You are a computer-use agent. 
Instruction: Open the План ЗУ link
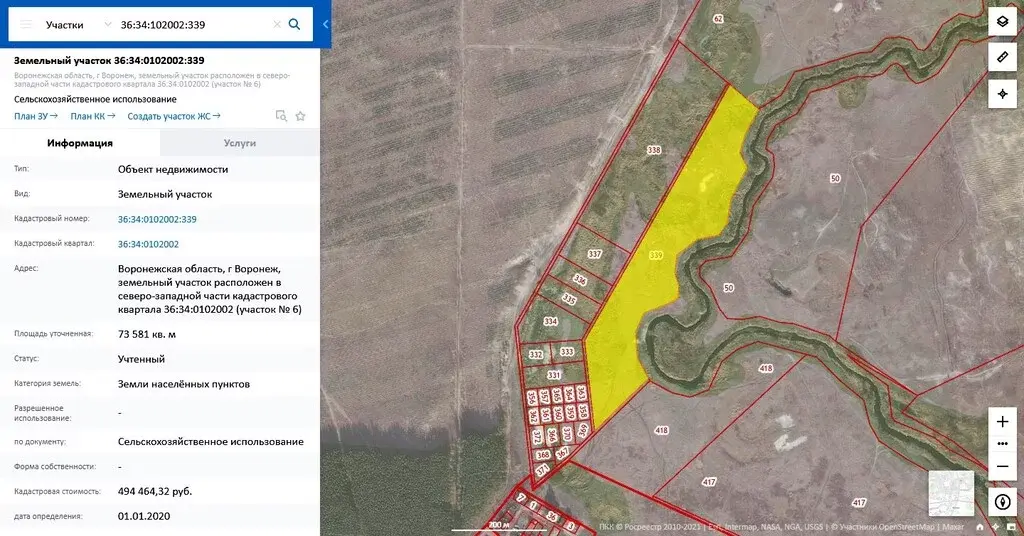[36, 116]
